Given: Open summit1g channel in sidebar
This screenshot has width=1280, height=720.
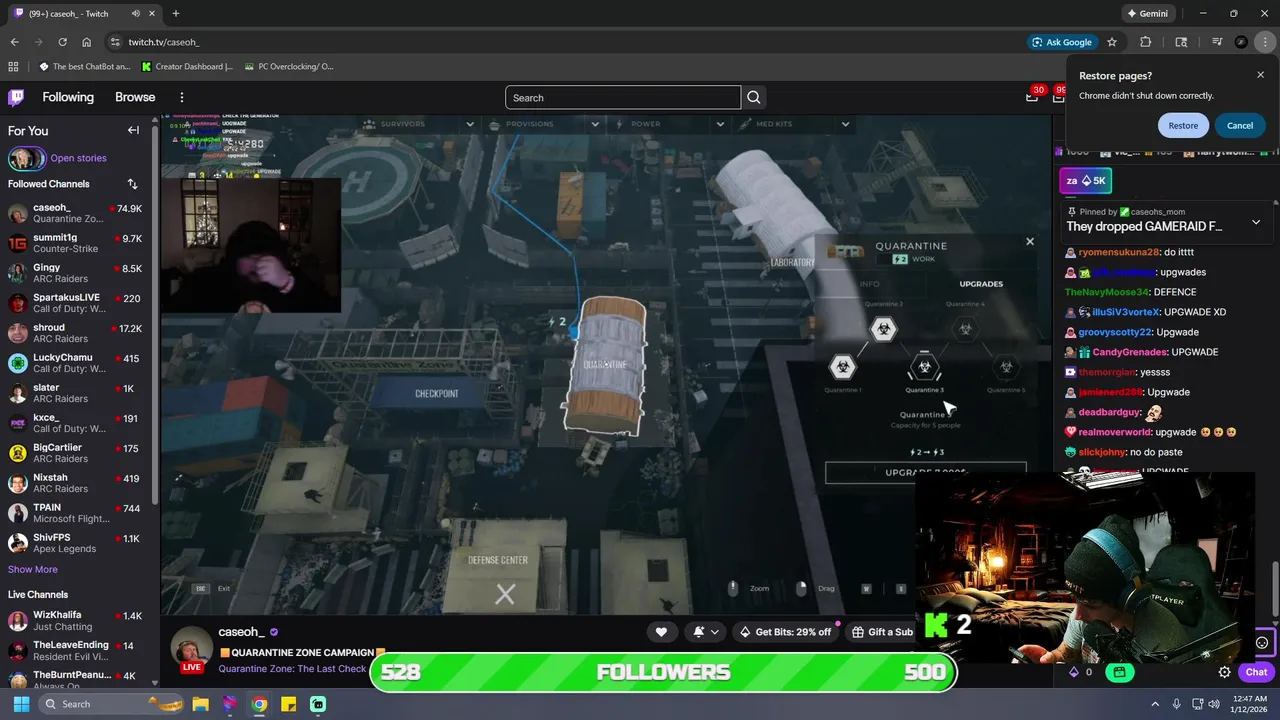Looking at the screenshot, I should [76, 244].
